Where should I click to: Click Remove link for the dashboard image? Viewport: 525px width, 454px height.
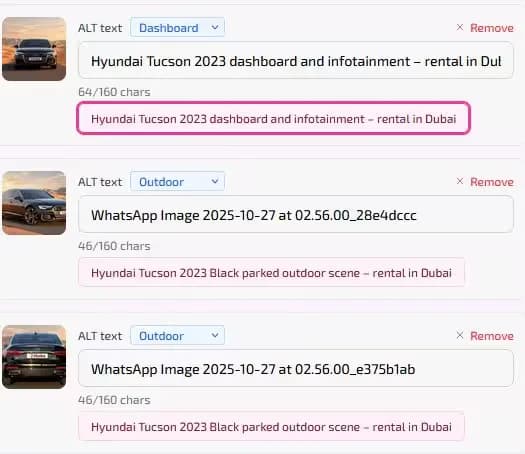point(492,28)
